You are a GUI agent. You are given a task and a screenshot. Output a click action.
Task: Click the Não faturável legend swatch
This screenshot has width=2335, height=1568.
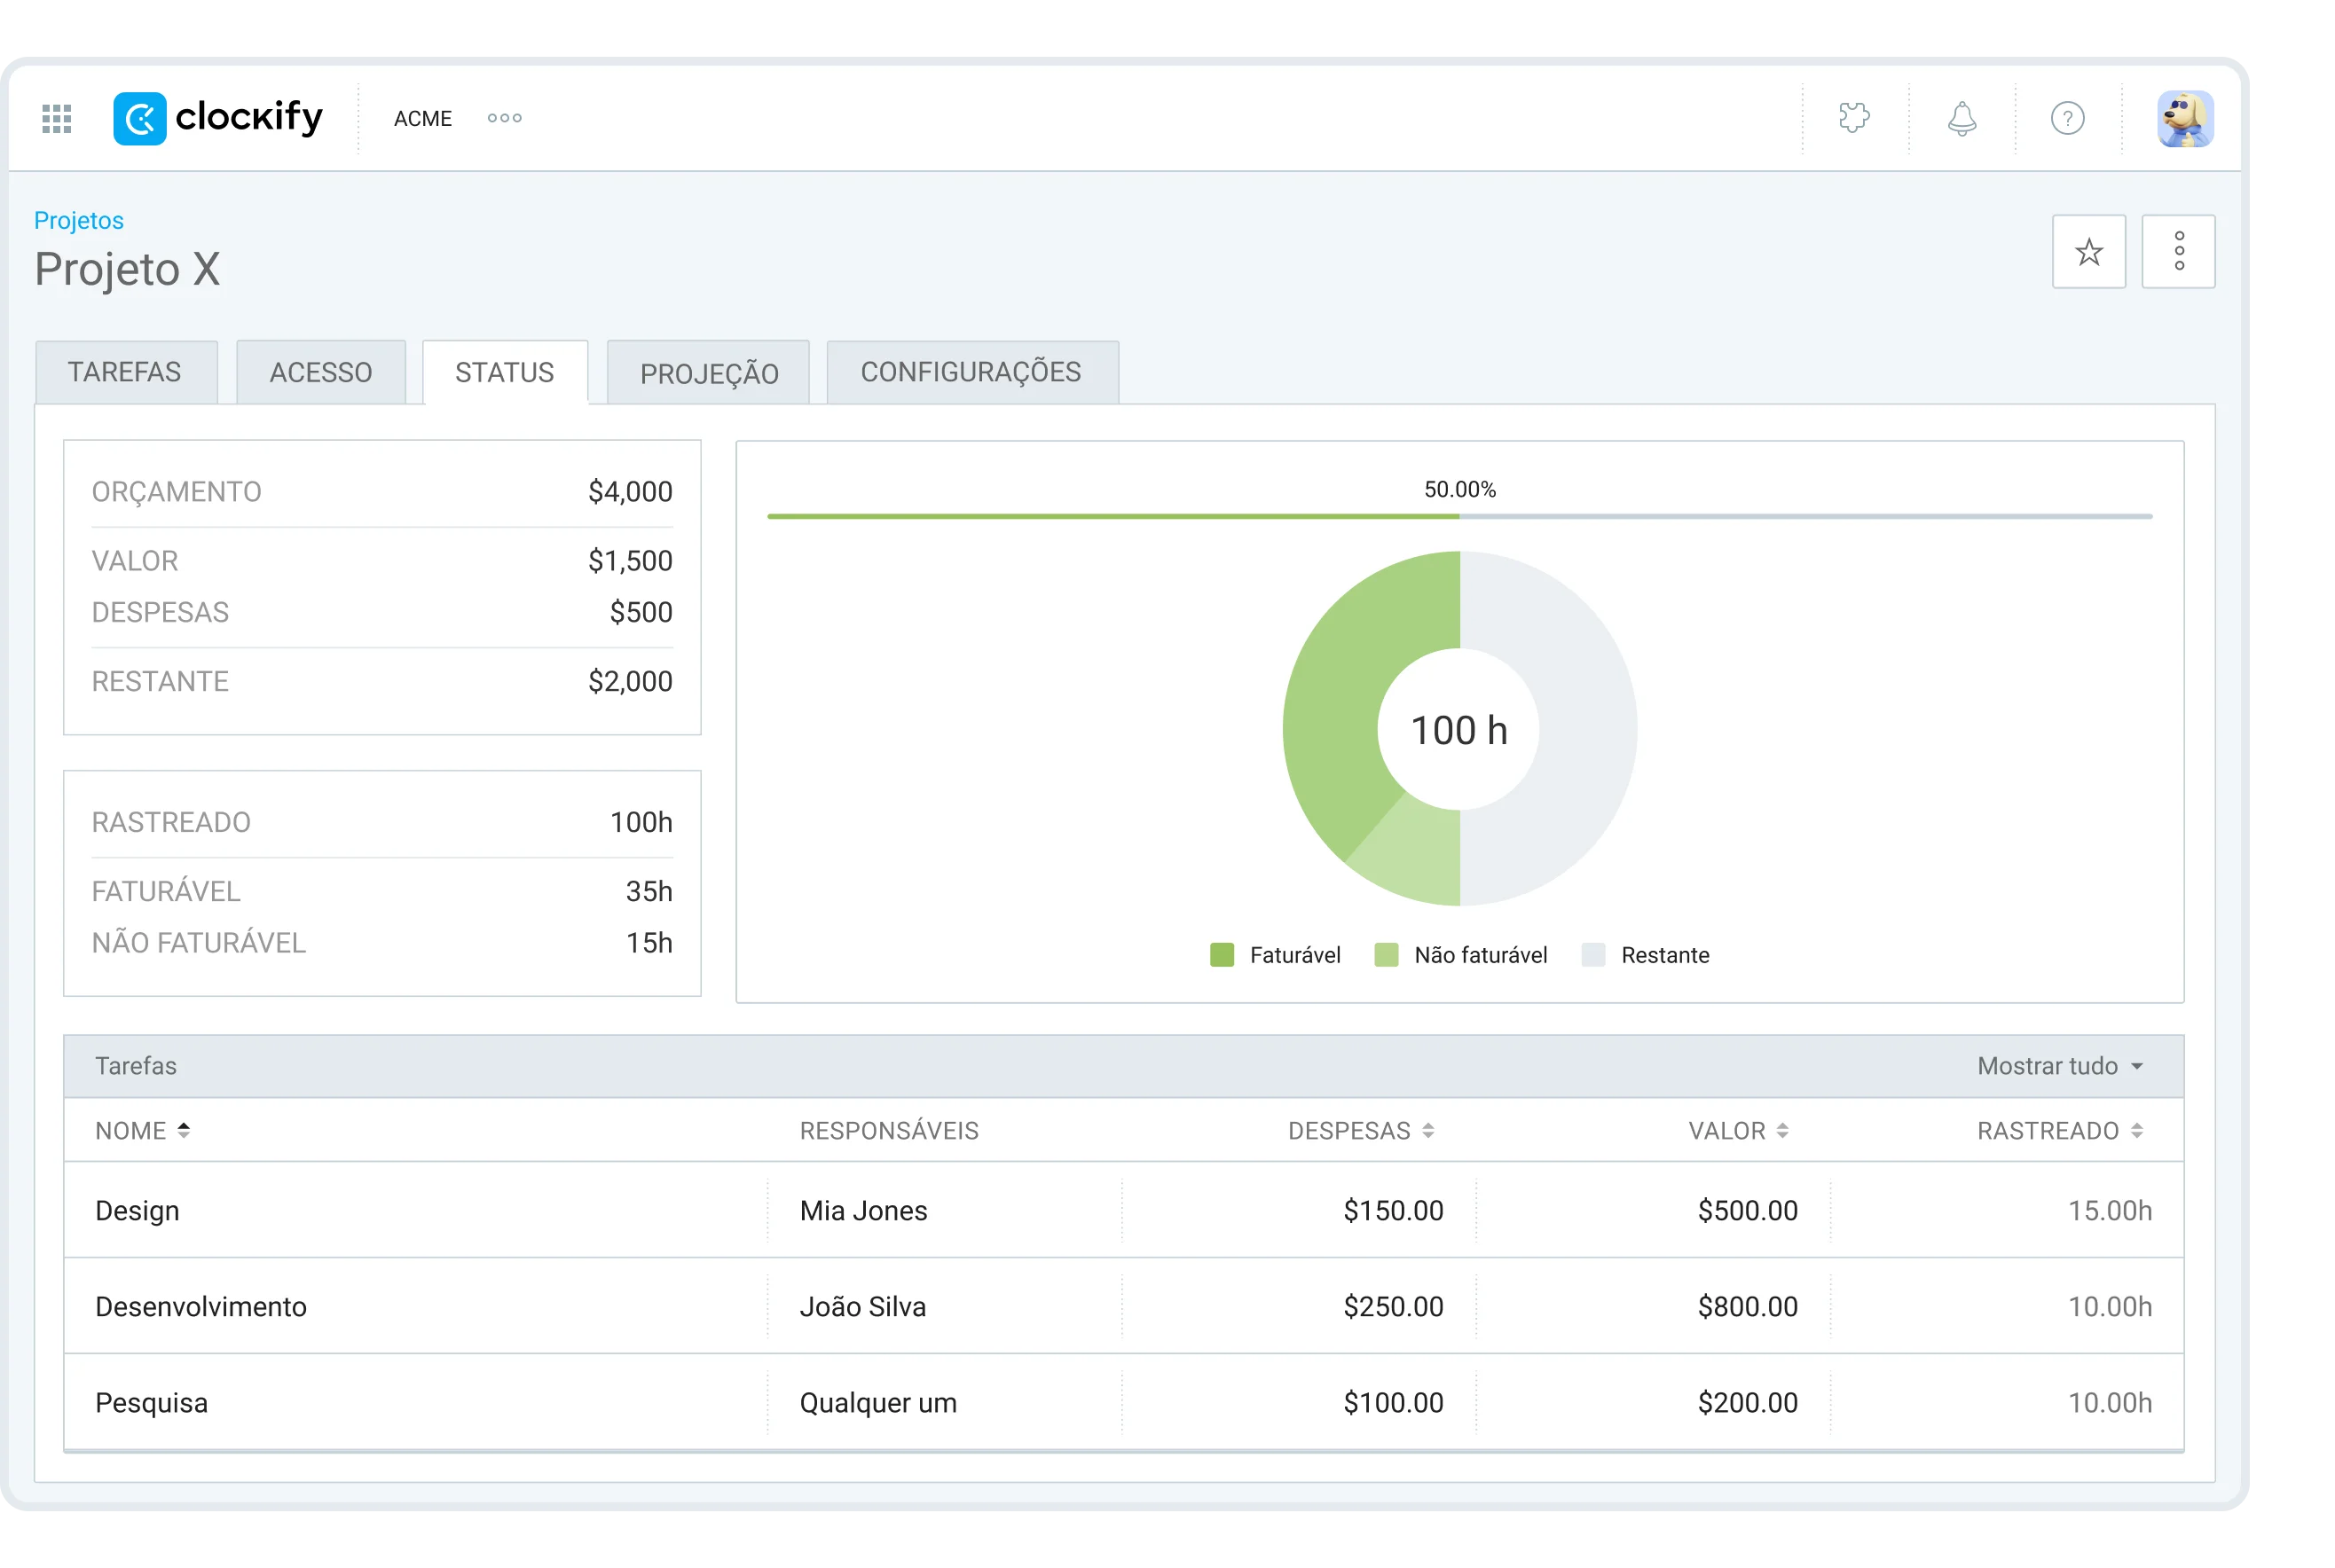tap(1386, 954)
